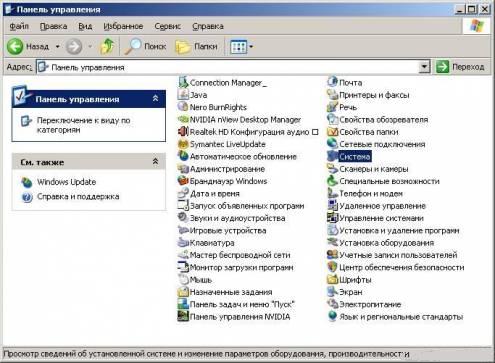Open the Справка menu
The height and width of the screenshot is (363, 495).
pyautogui.click(x=208, y=26)
